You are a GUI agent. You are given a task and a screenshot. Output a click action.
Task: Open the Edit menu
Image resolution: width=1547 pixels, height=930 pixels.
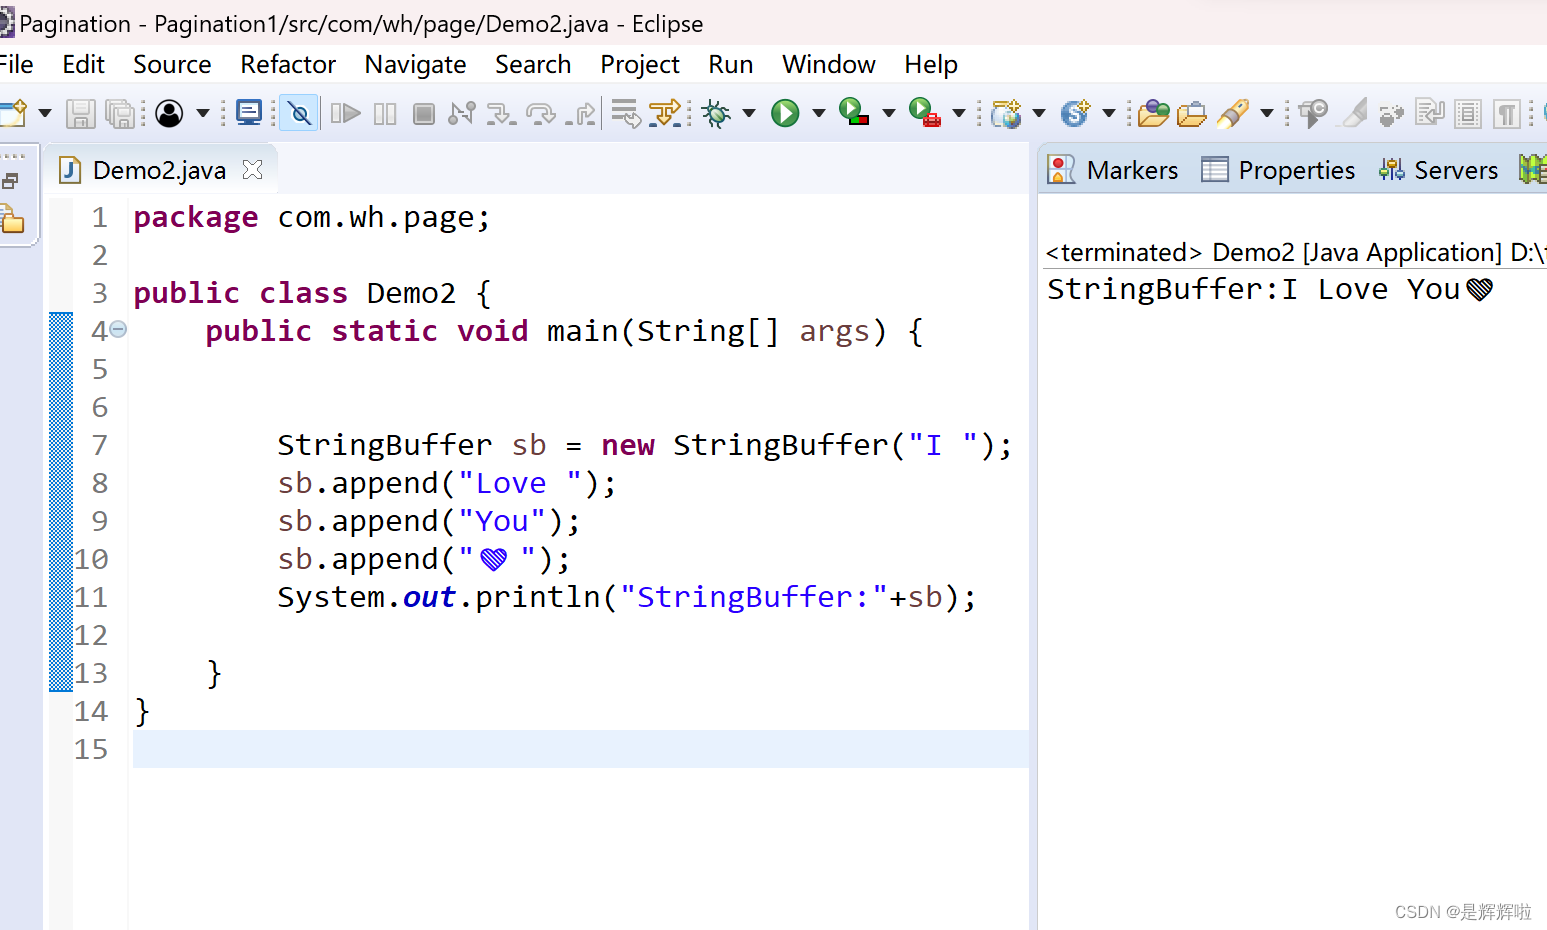[83, 64]
